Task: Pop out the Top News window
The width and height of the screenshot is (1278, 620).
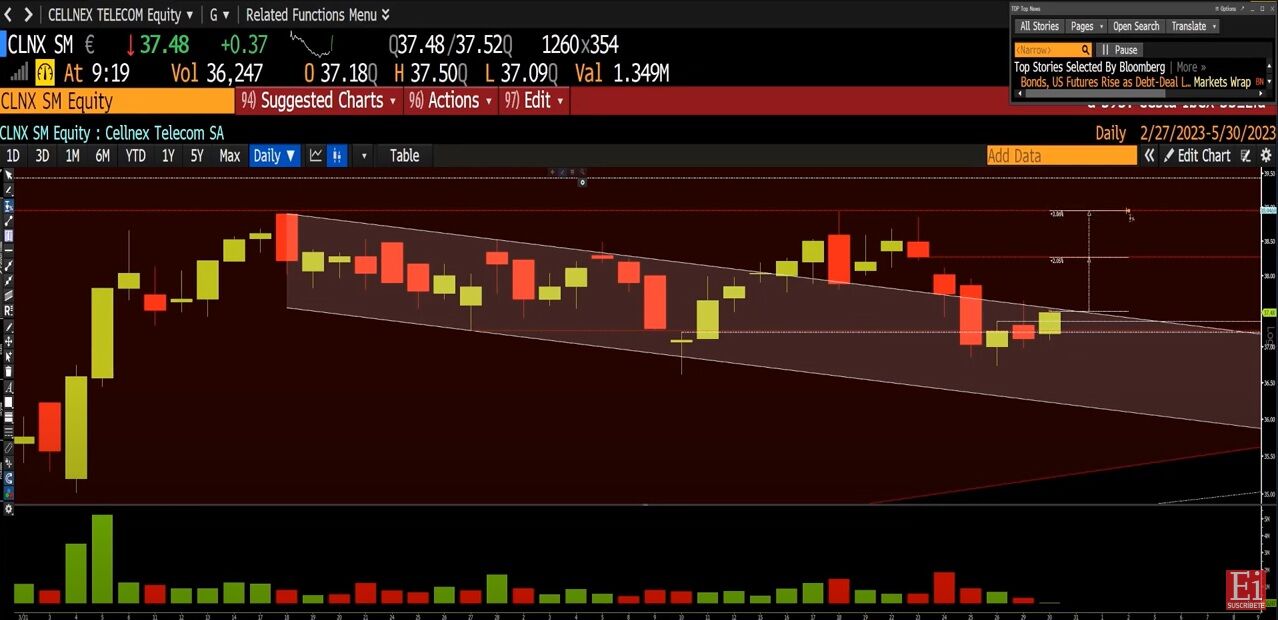Action: [1242, 9]
